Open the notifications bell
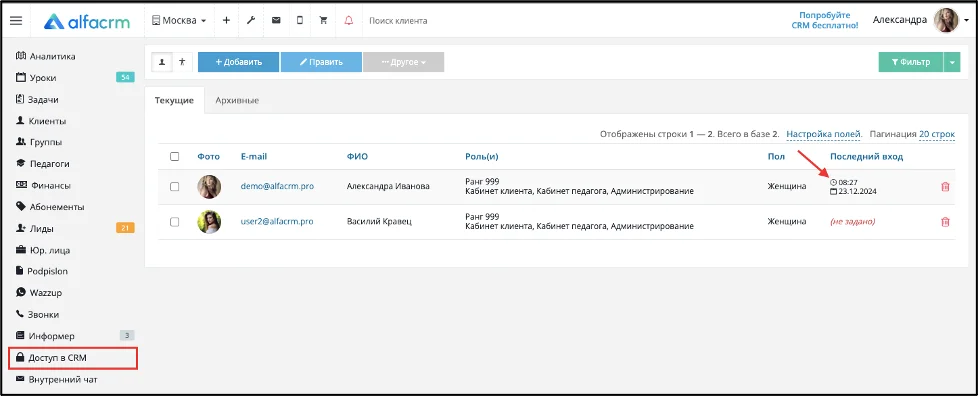979x397 pixels. 349,21
